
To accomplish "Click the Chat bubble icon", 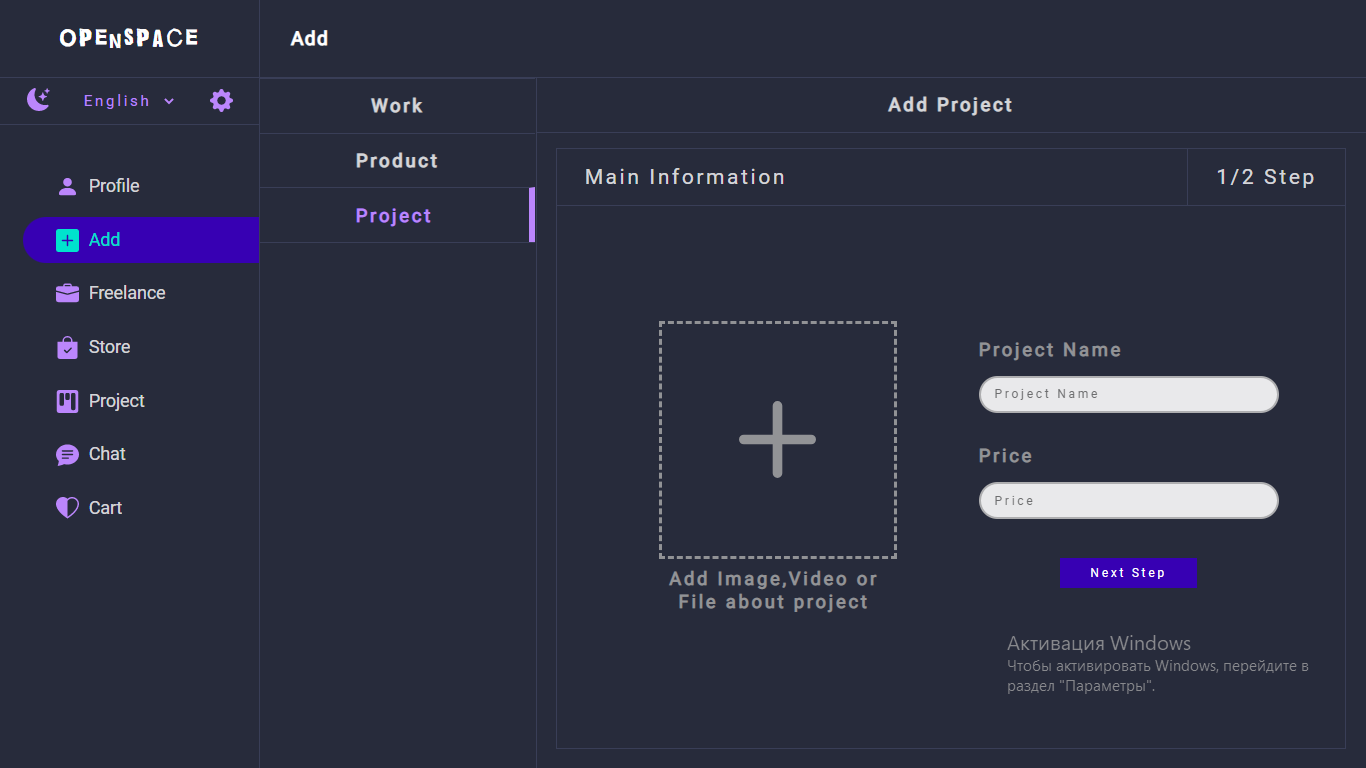I will point(67,455).
